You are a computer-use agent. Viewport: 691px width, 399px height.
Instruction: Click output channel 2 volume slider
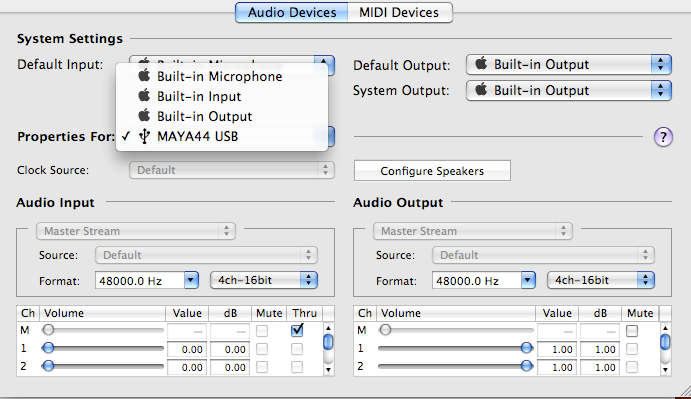456,366
